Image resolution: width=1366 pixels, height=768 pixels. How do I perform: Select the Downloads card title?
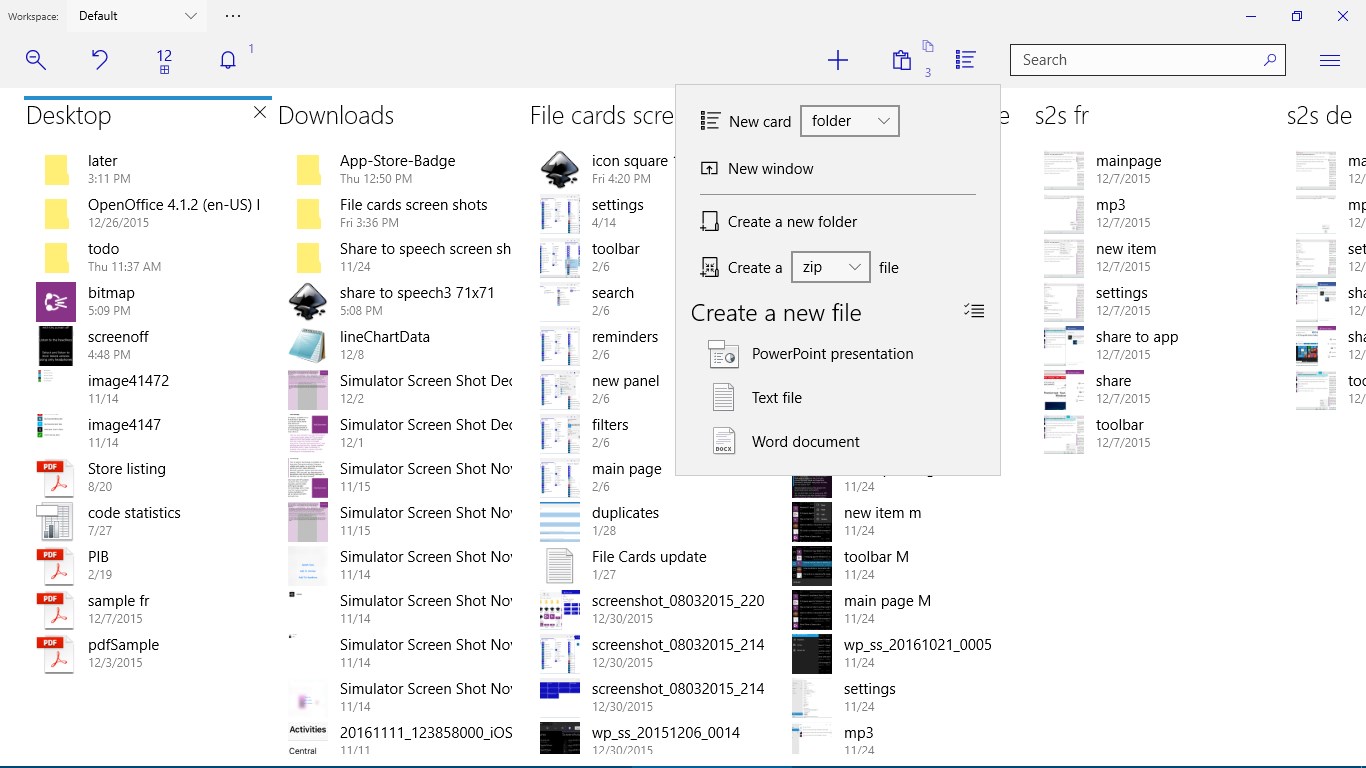coord(336,115)
